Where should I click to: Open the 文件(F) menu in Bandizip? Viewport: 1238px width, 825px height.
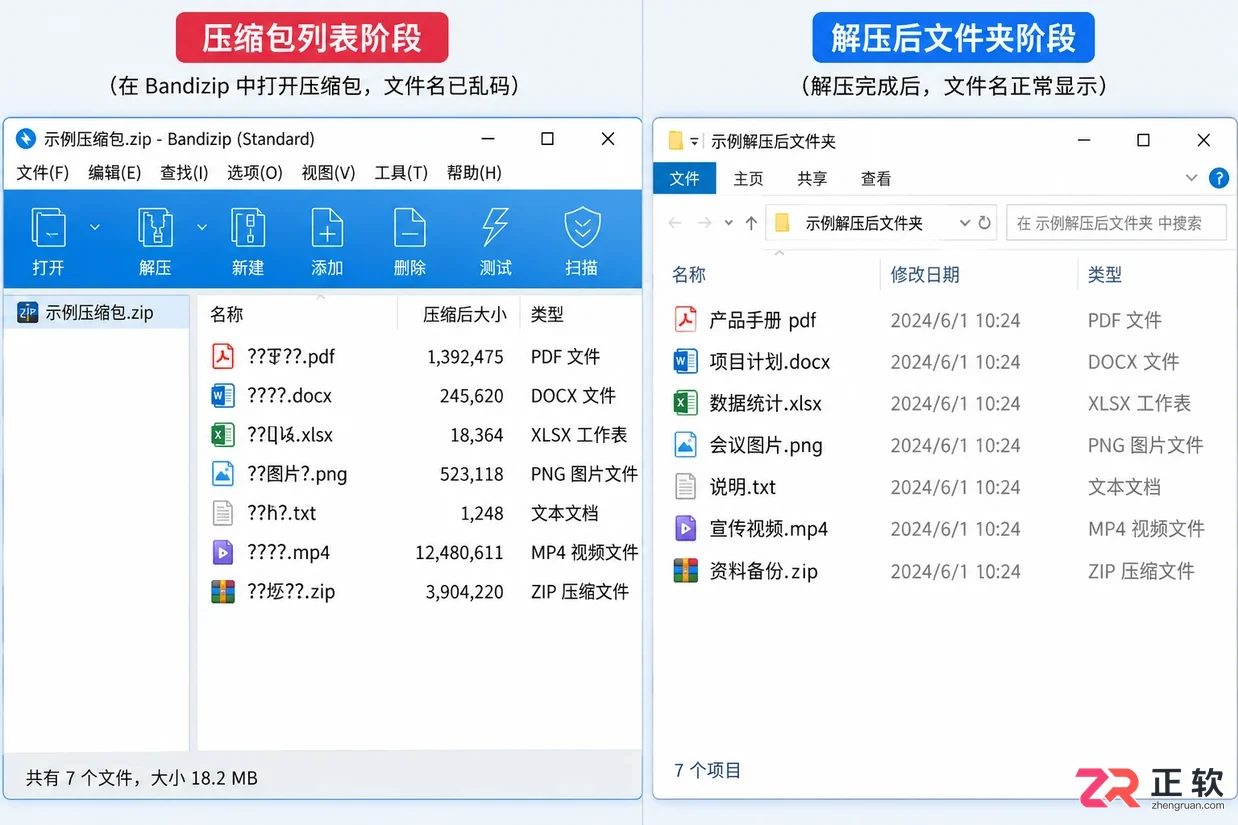[x=43, y=173]
